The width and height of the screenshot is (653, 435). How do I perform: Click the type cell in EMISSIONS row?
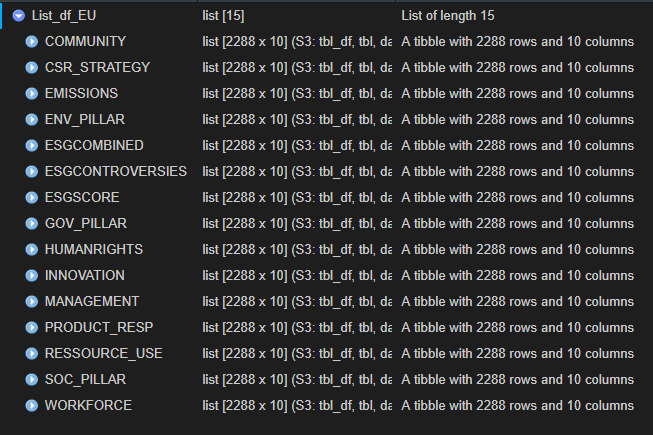click(x=297, y=94)
